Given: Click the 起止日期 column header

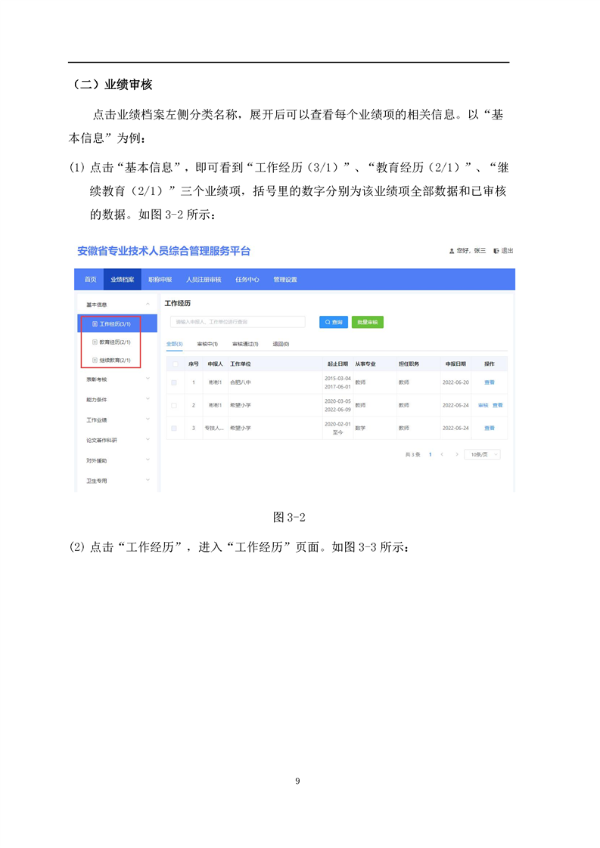Looking at the screenshot, I should click(338, 364).
